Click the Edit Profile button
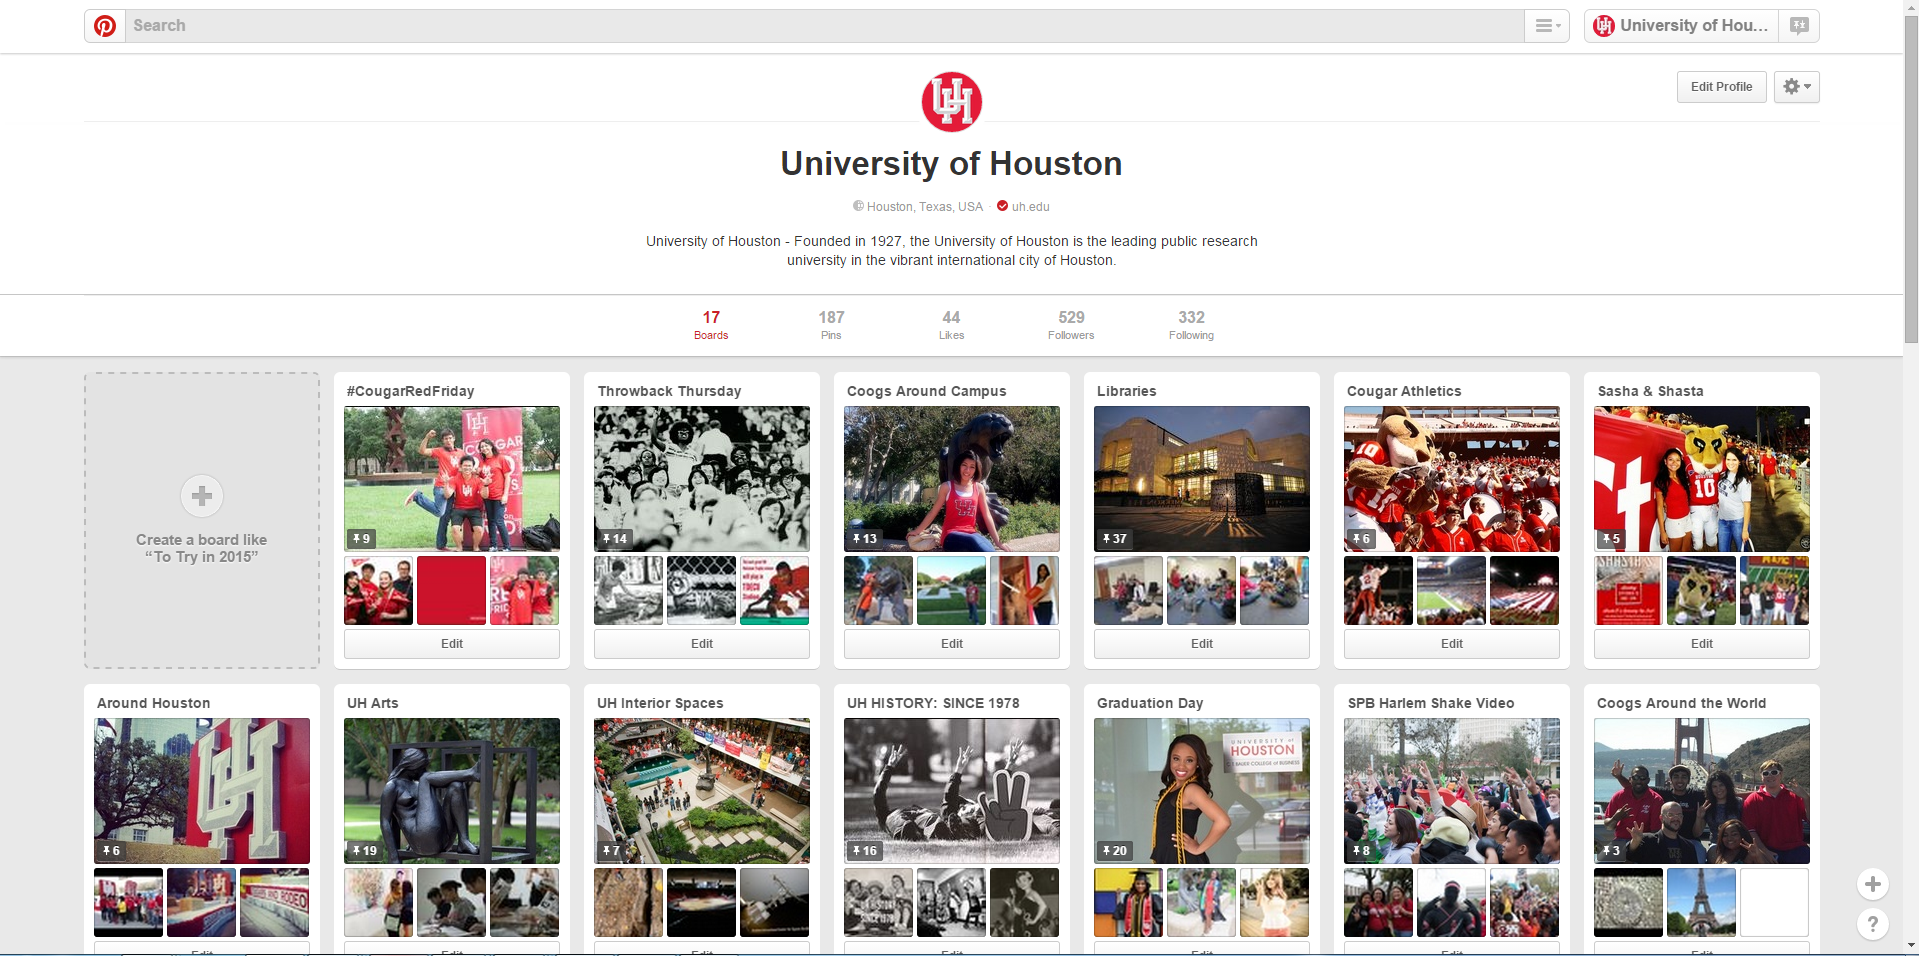This screenshot has height=956, width=1919. [x=1721, y=87]
